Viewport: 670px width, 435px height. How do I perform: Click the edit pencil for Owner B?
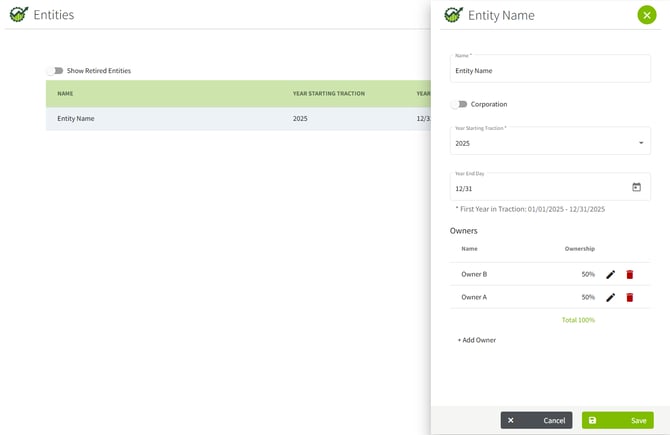pos(610,274)
